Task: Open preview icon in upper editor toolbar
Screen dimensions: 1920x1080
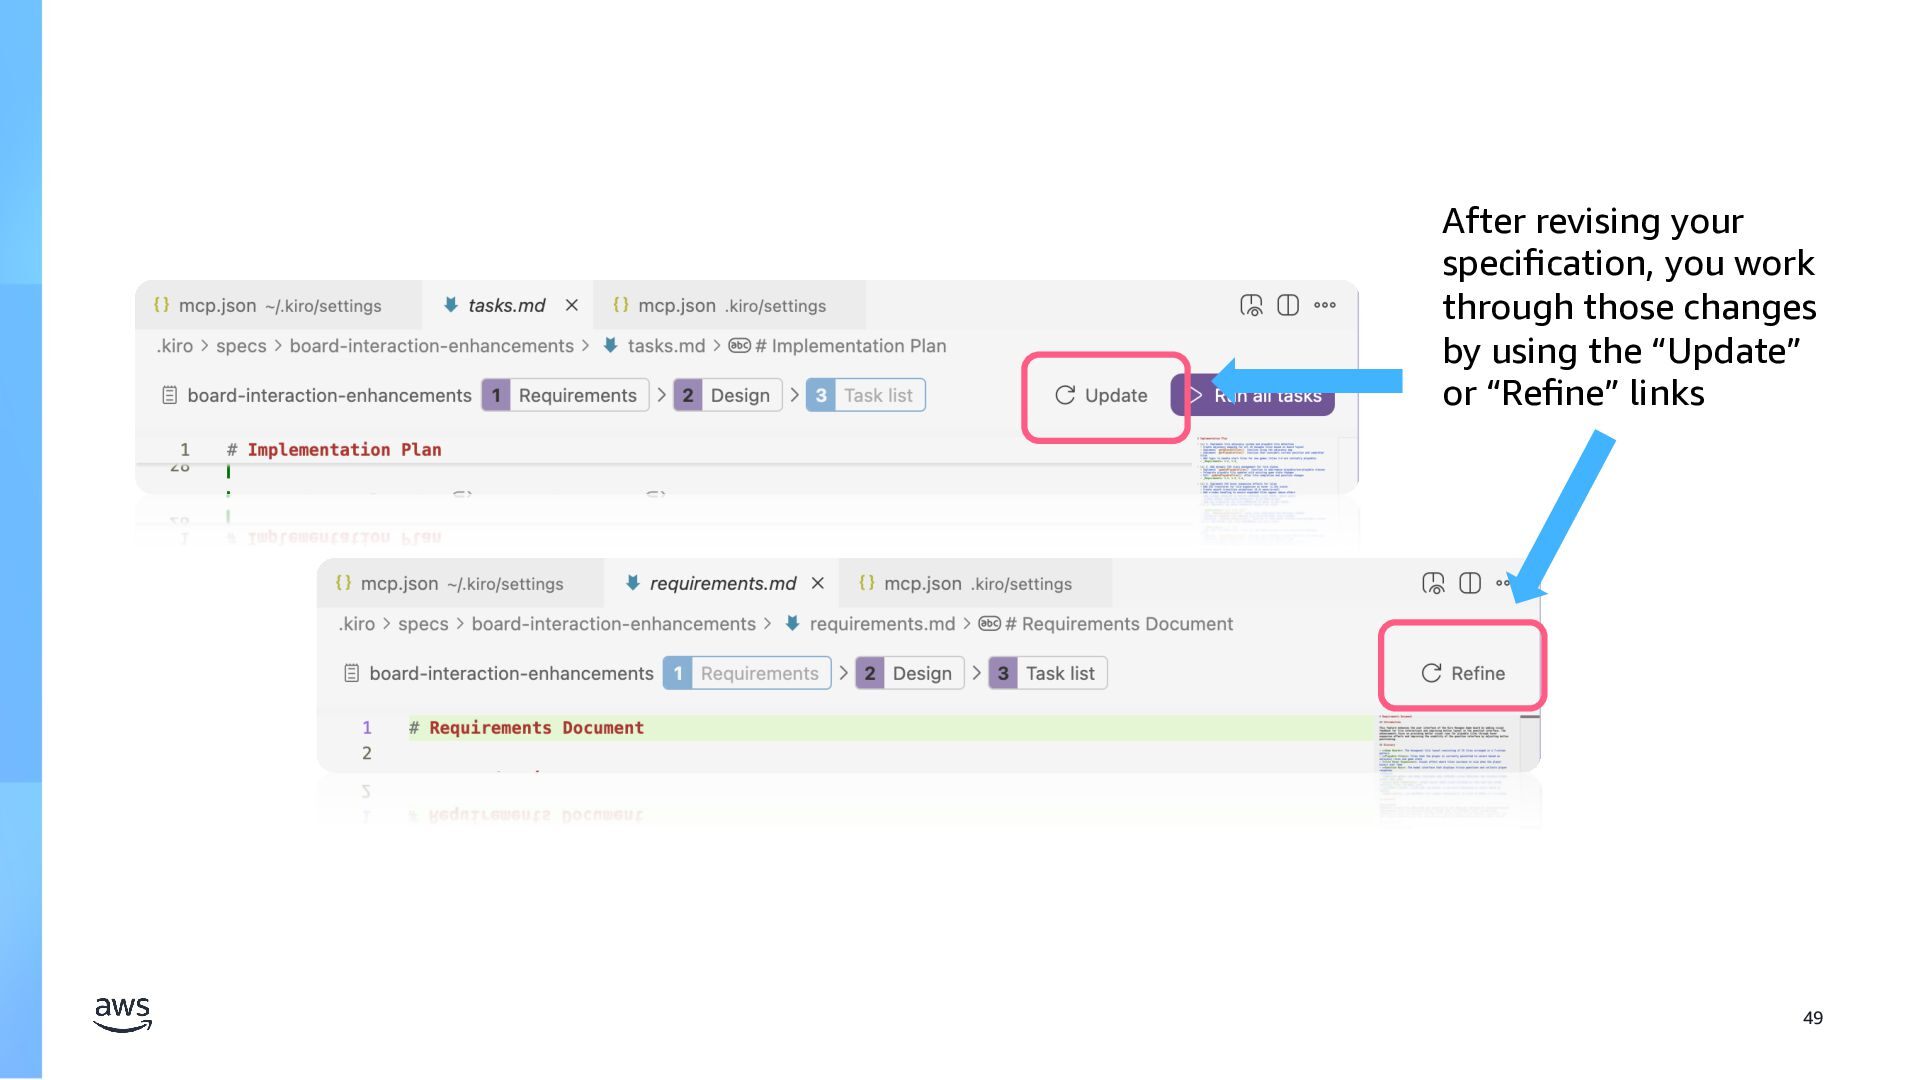Action: pos(1251,305)
